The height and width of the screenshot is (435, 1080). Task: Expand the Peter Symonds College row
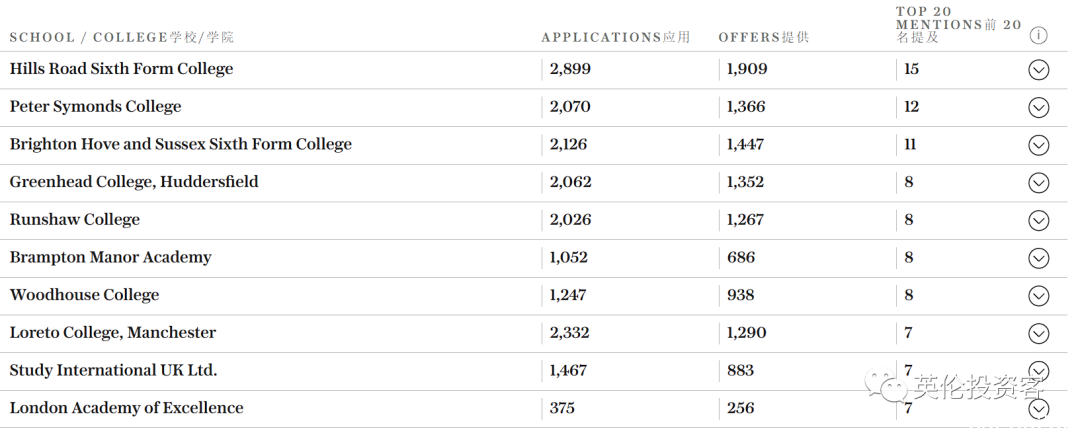click(1038, 107)
